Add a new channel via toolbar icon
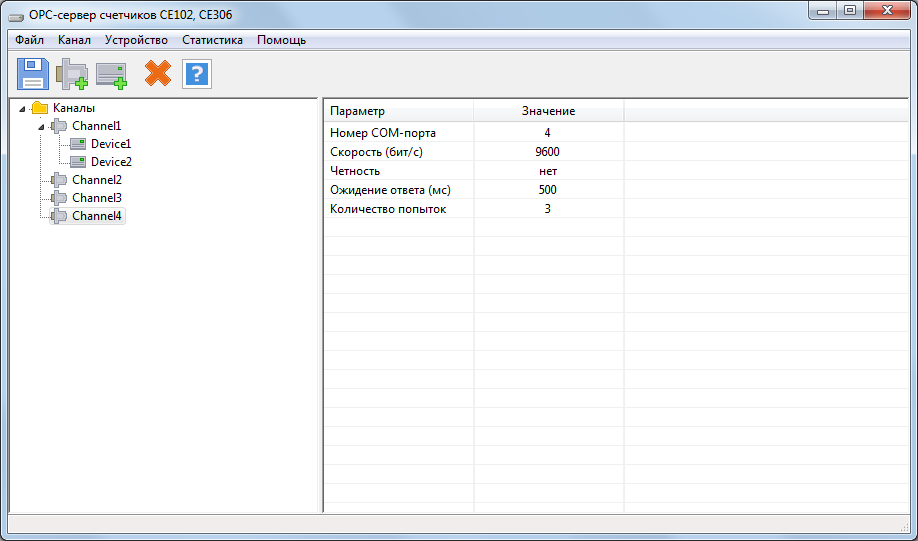Screen dimensions: 918x541 click(x=71, y=74)
